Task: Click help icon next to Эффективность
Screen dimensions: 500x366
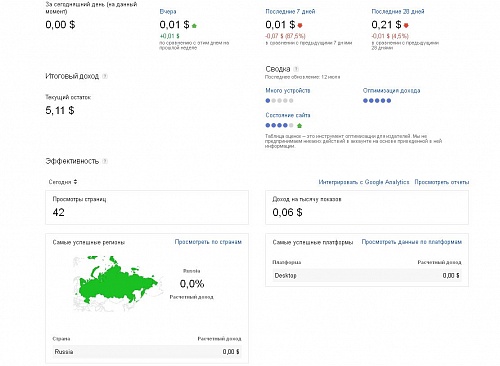Action: pos(105,161)
